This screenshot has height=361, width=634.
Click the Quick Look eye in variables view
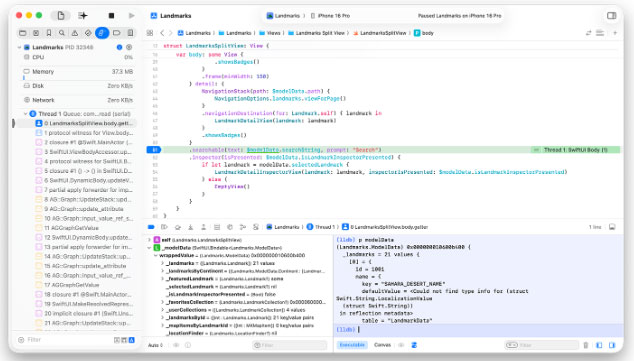[176, 345]
